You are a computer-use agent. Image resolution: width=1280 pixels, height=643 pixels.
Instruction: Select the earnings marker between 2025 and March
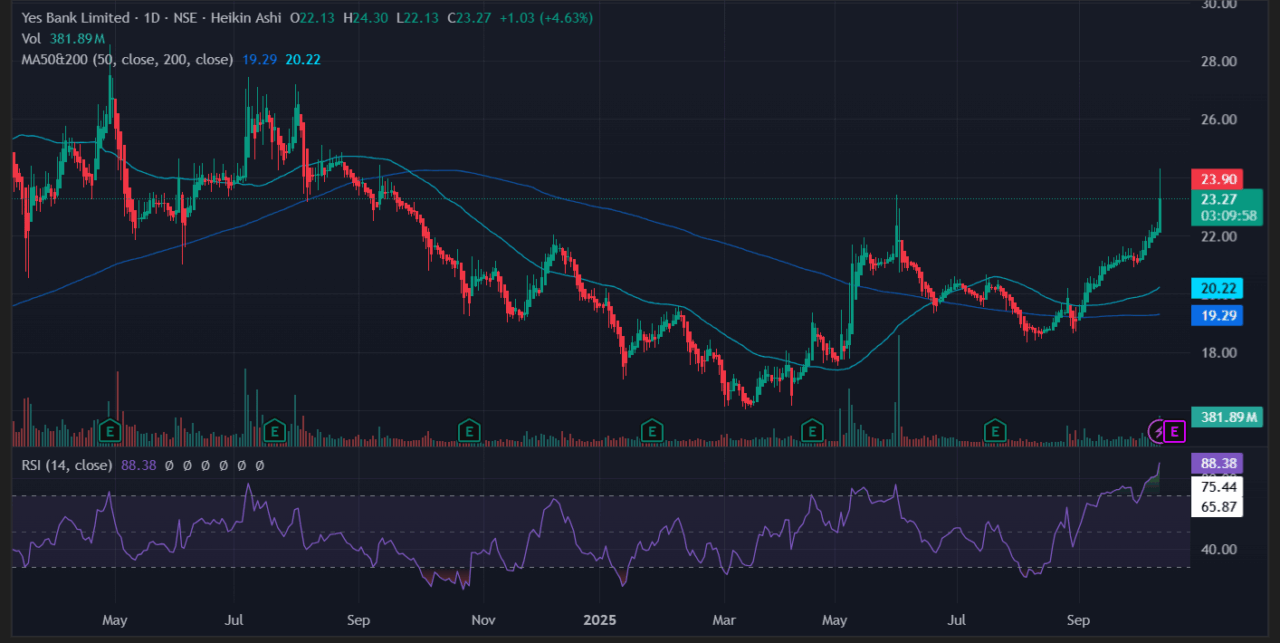(x=652, y=431)
